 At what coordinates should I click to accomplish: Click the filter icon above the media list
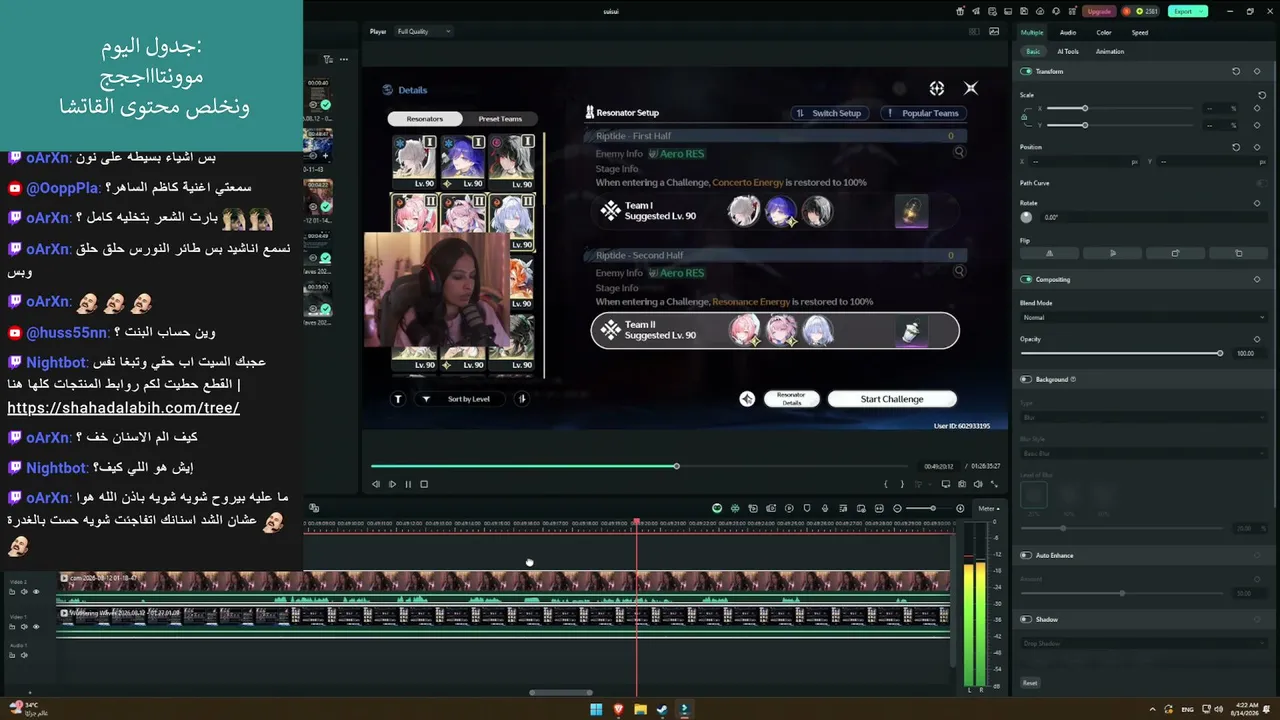click(x=327, y=59)
